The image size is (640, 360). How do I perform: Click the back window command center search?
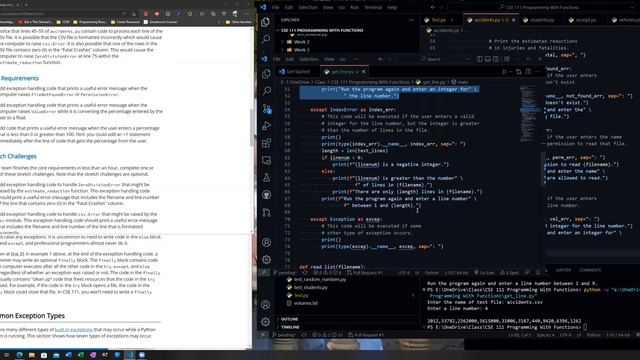point(539,7)
